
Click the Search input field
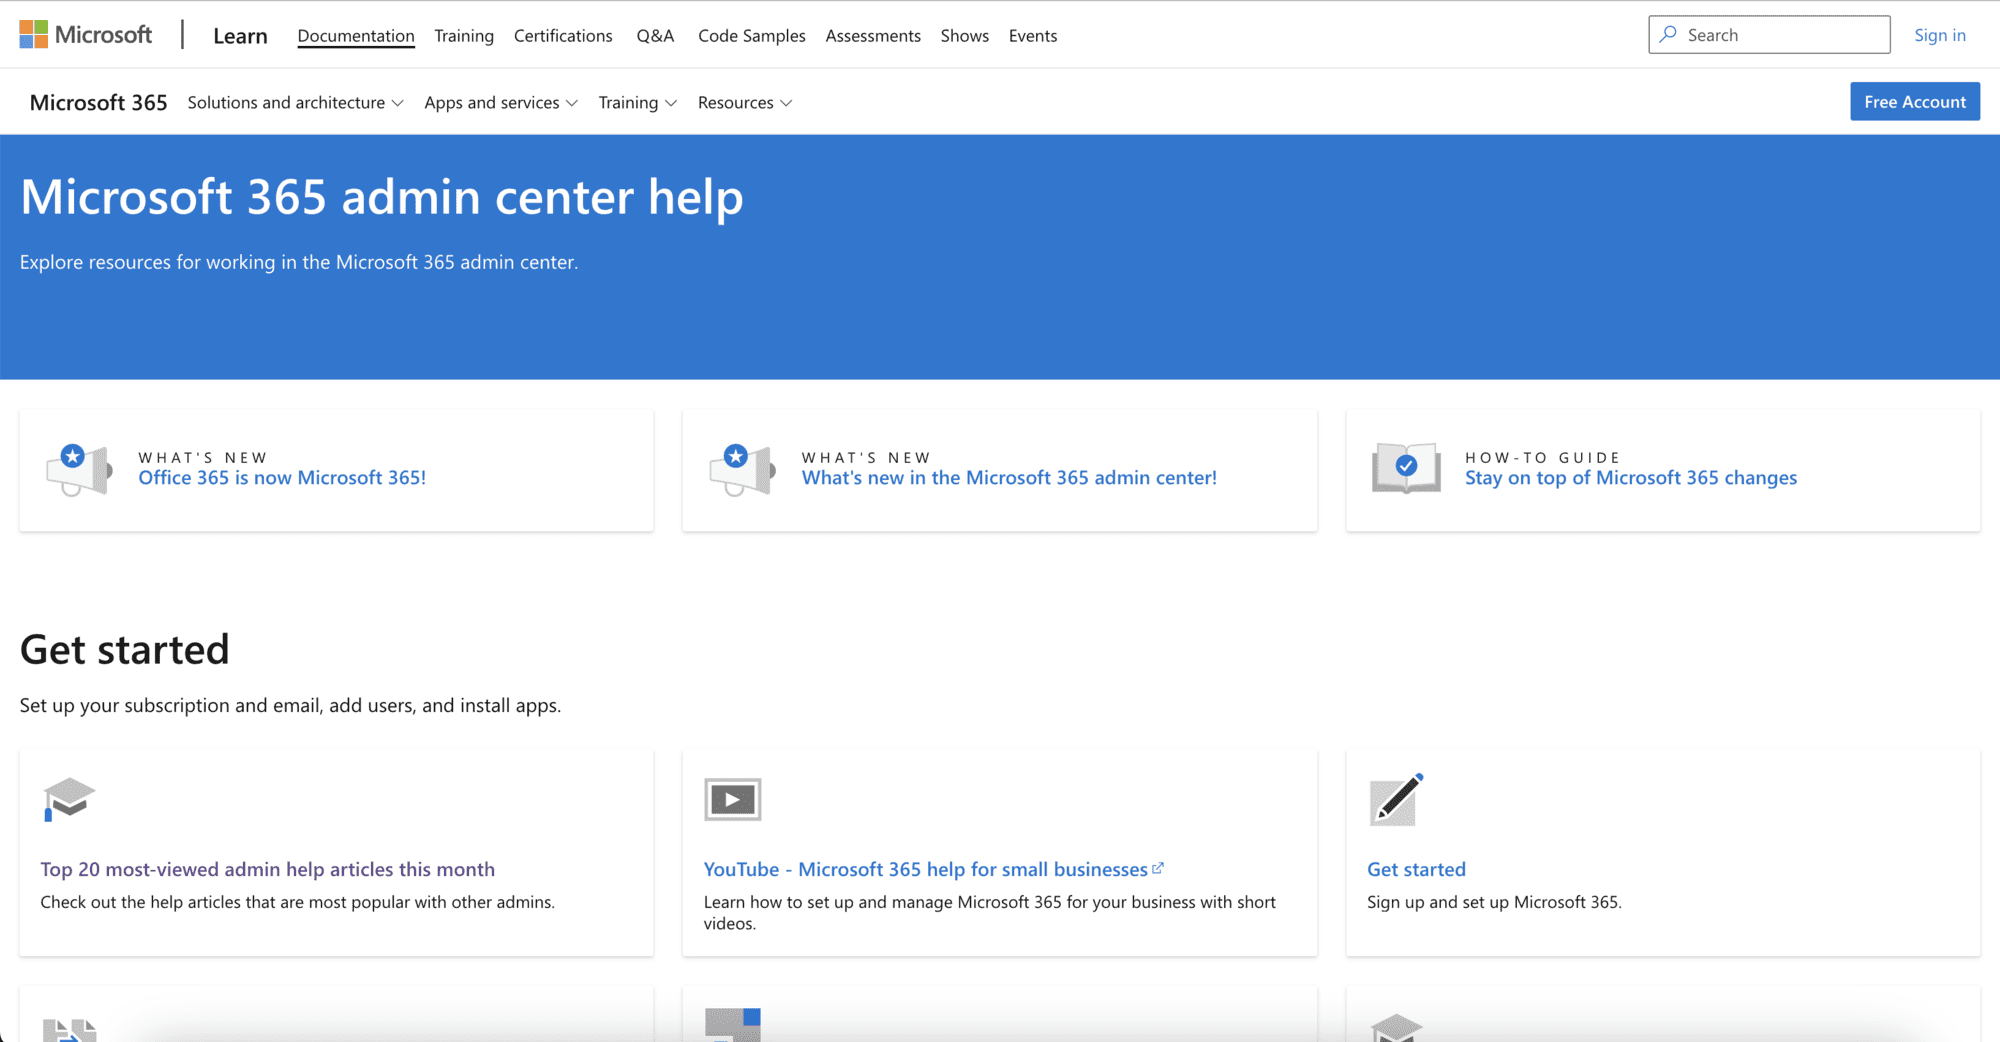pos(1769,34)
